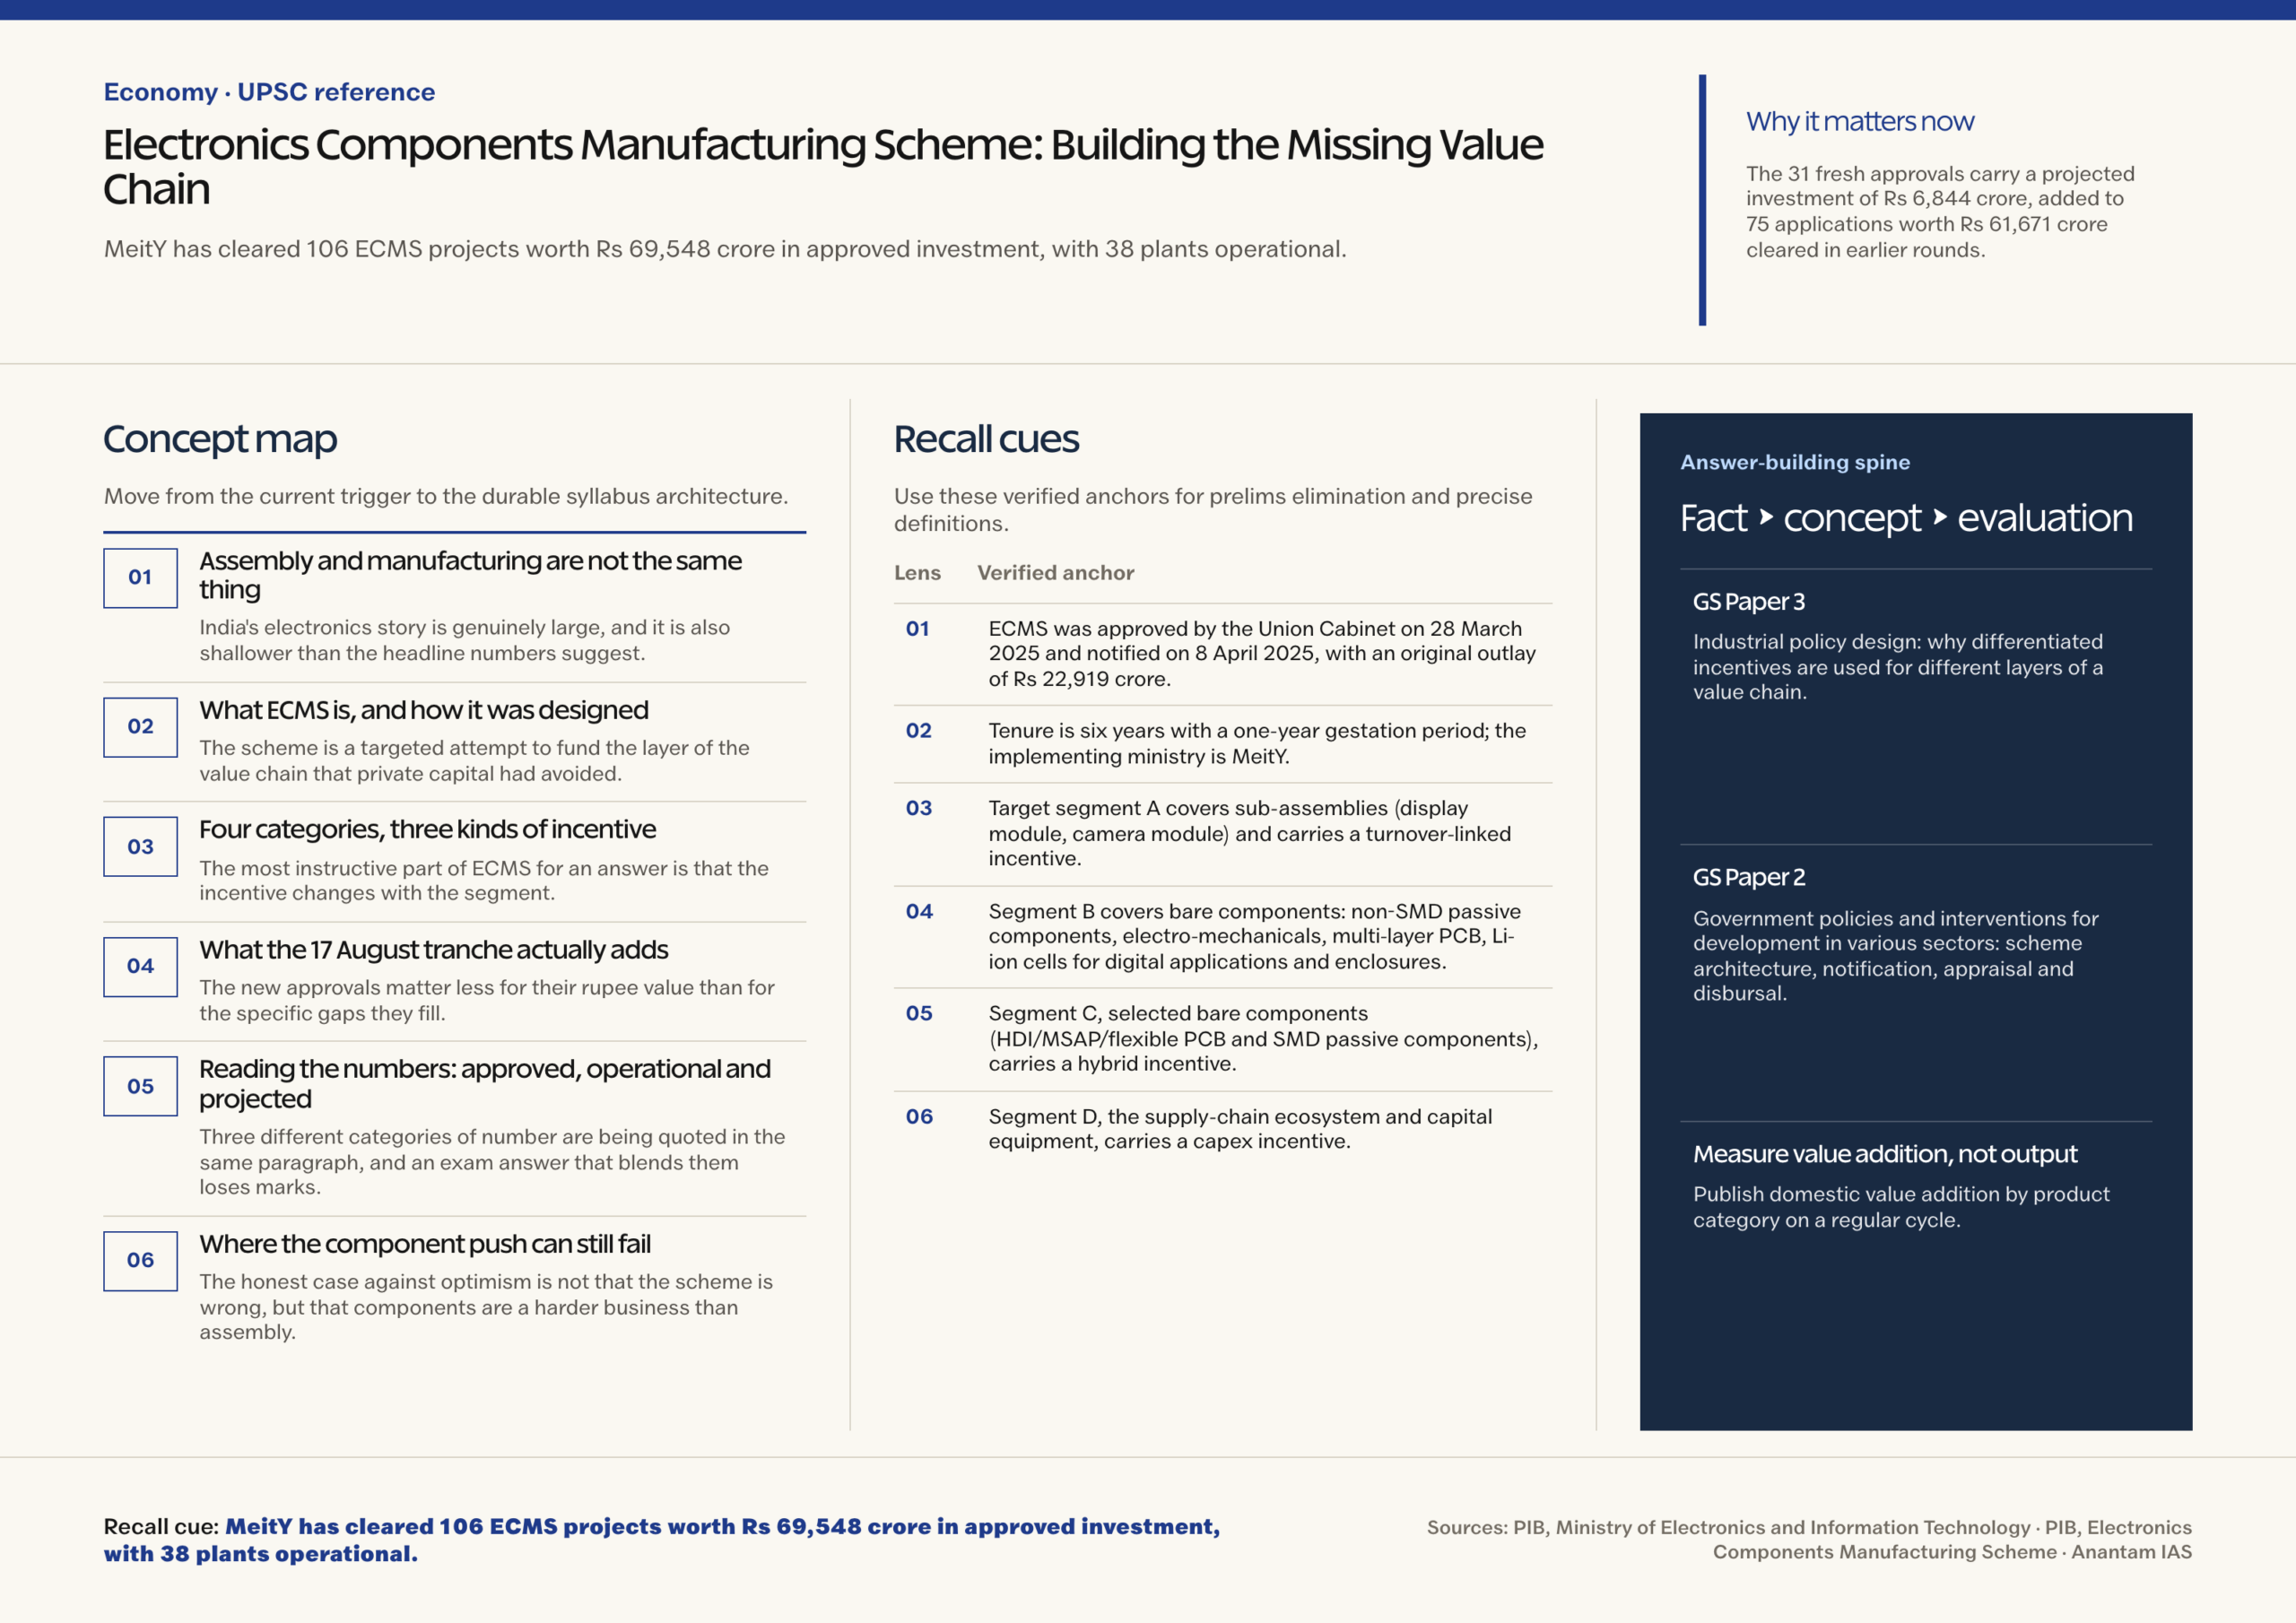2296x1623 pixels.
Task: Click the arrow between Fact and concept
Action: (x=1766, y=517)
